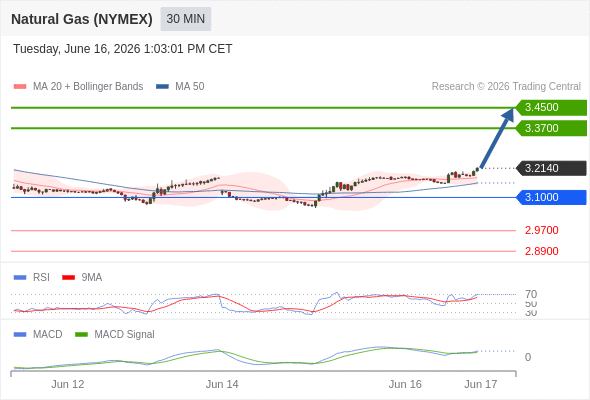Image resolution: width=590 pixels, height=400 pixels.
Task: Click the Jun 14 date axis label
Action: click(222, 384)
